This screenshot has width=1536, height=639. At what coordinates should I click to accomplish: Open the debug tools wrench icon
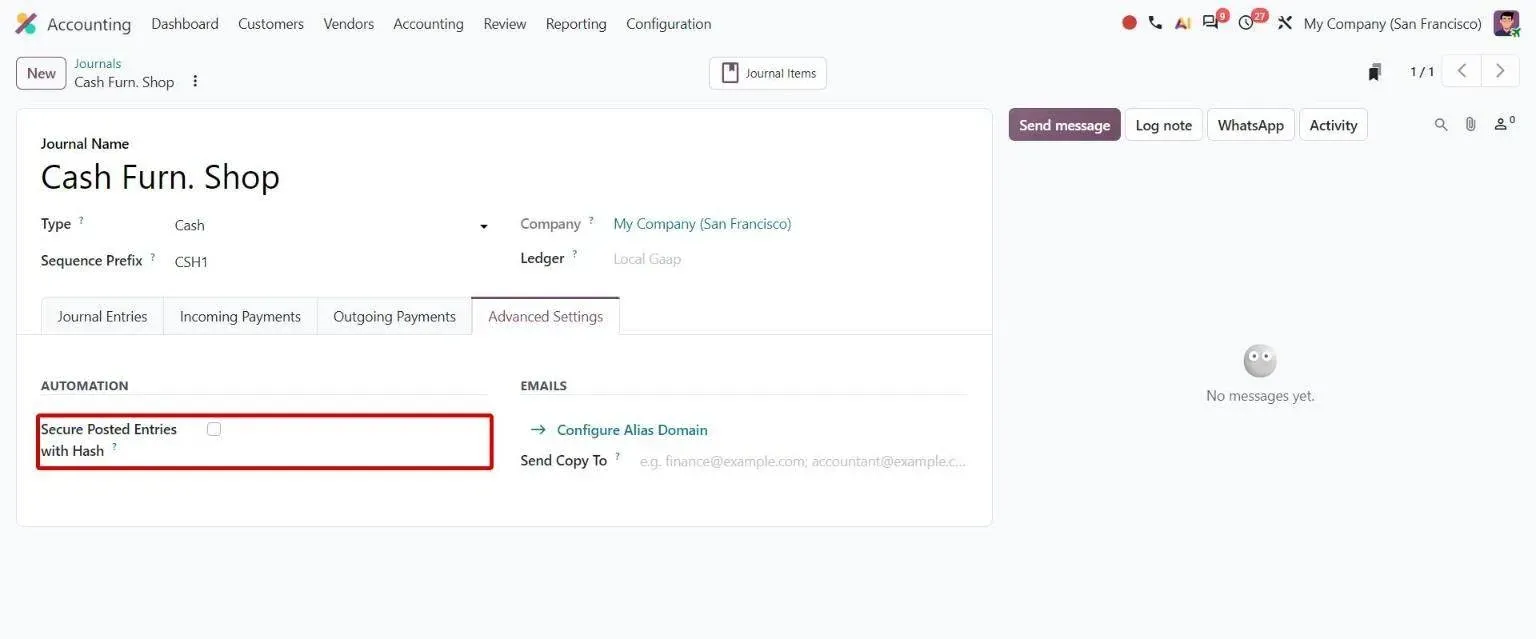(x=1285, y=23)
